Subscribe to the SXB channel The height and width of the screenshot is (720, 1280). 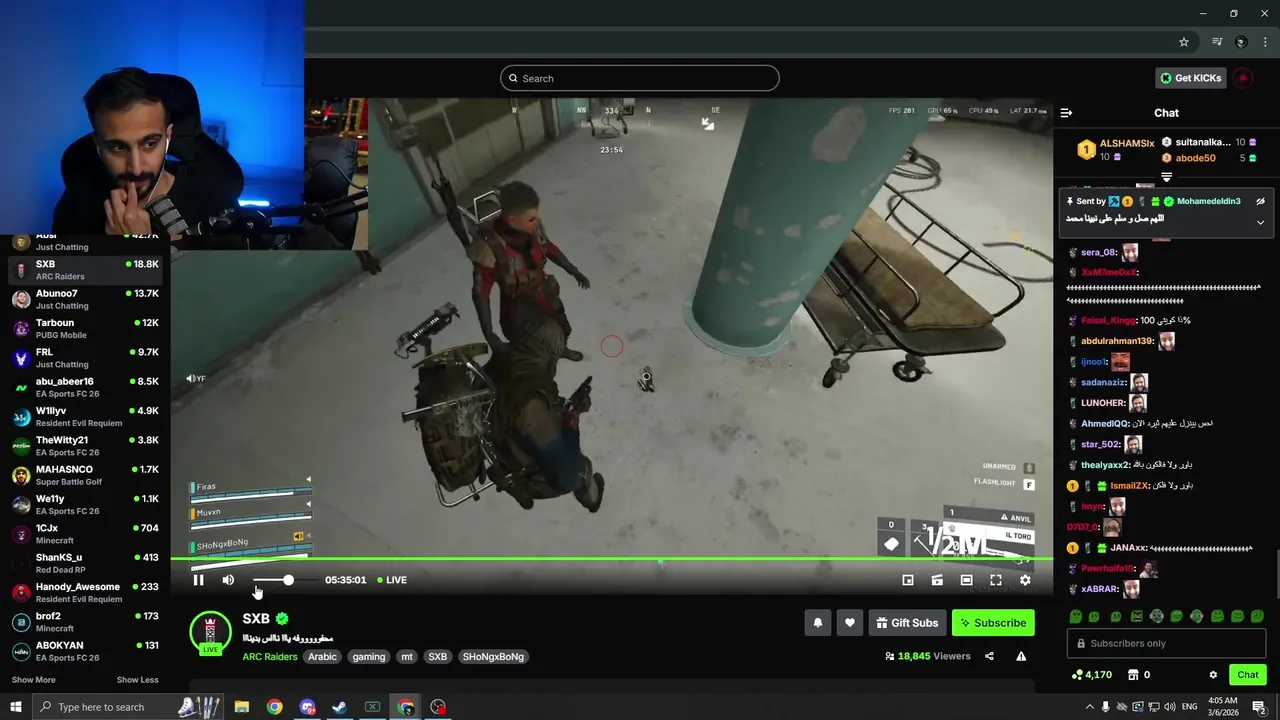click(x=993, y=623)
